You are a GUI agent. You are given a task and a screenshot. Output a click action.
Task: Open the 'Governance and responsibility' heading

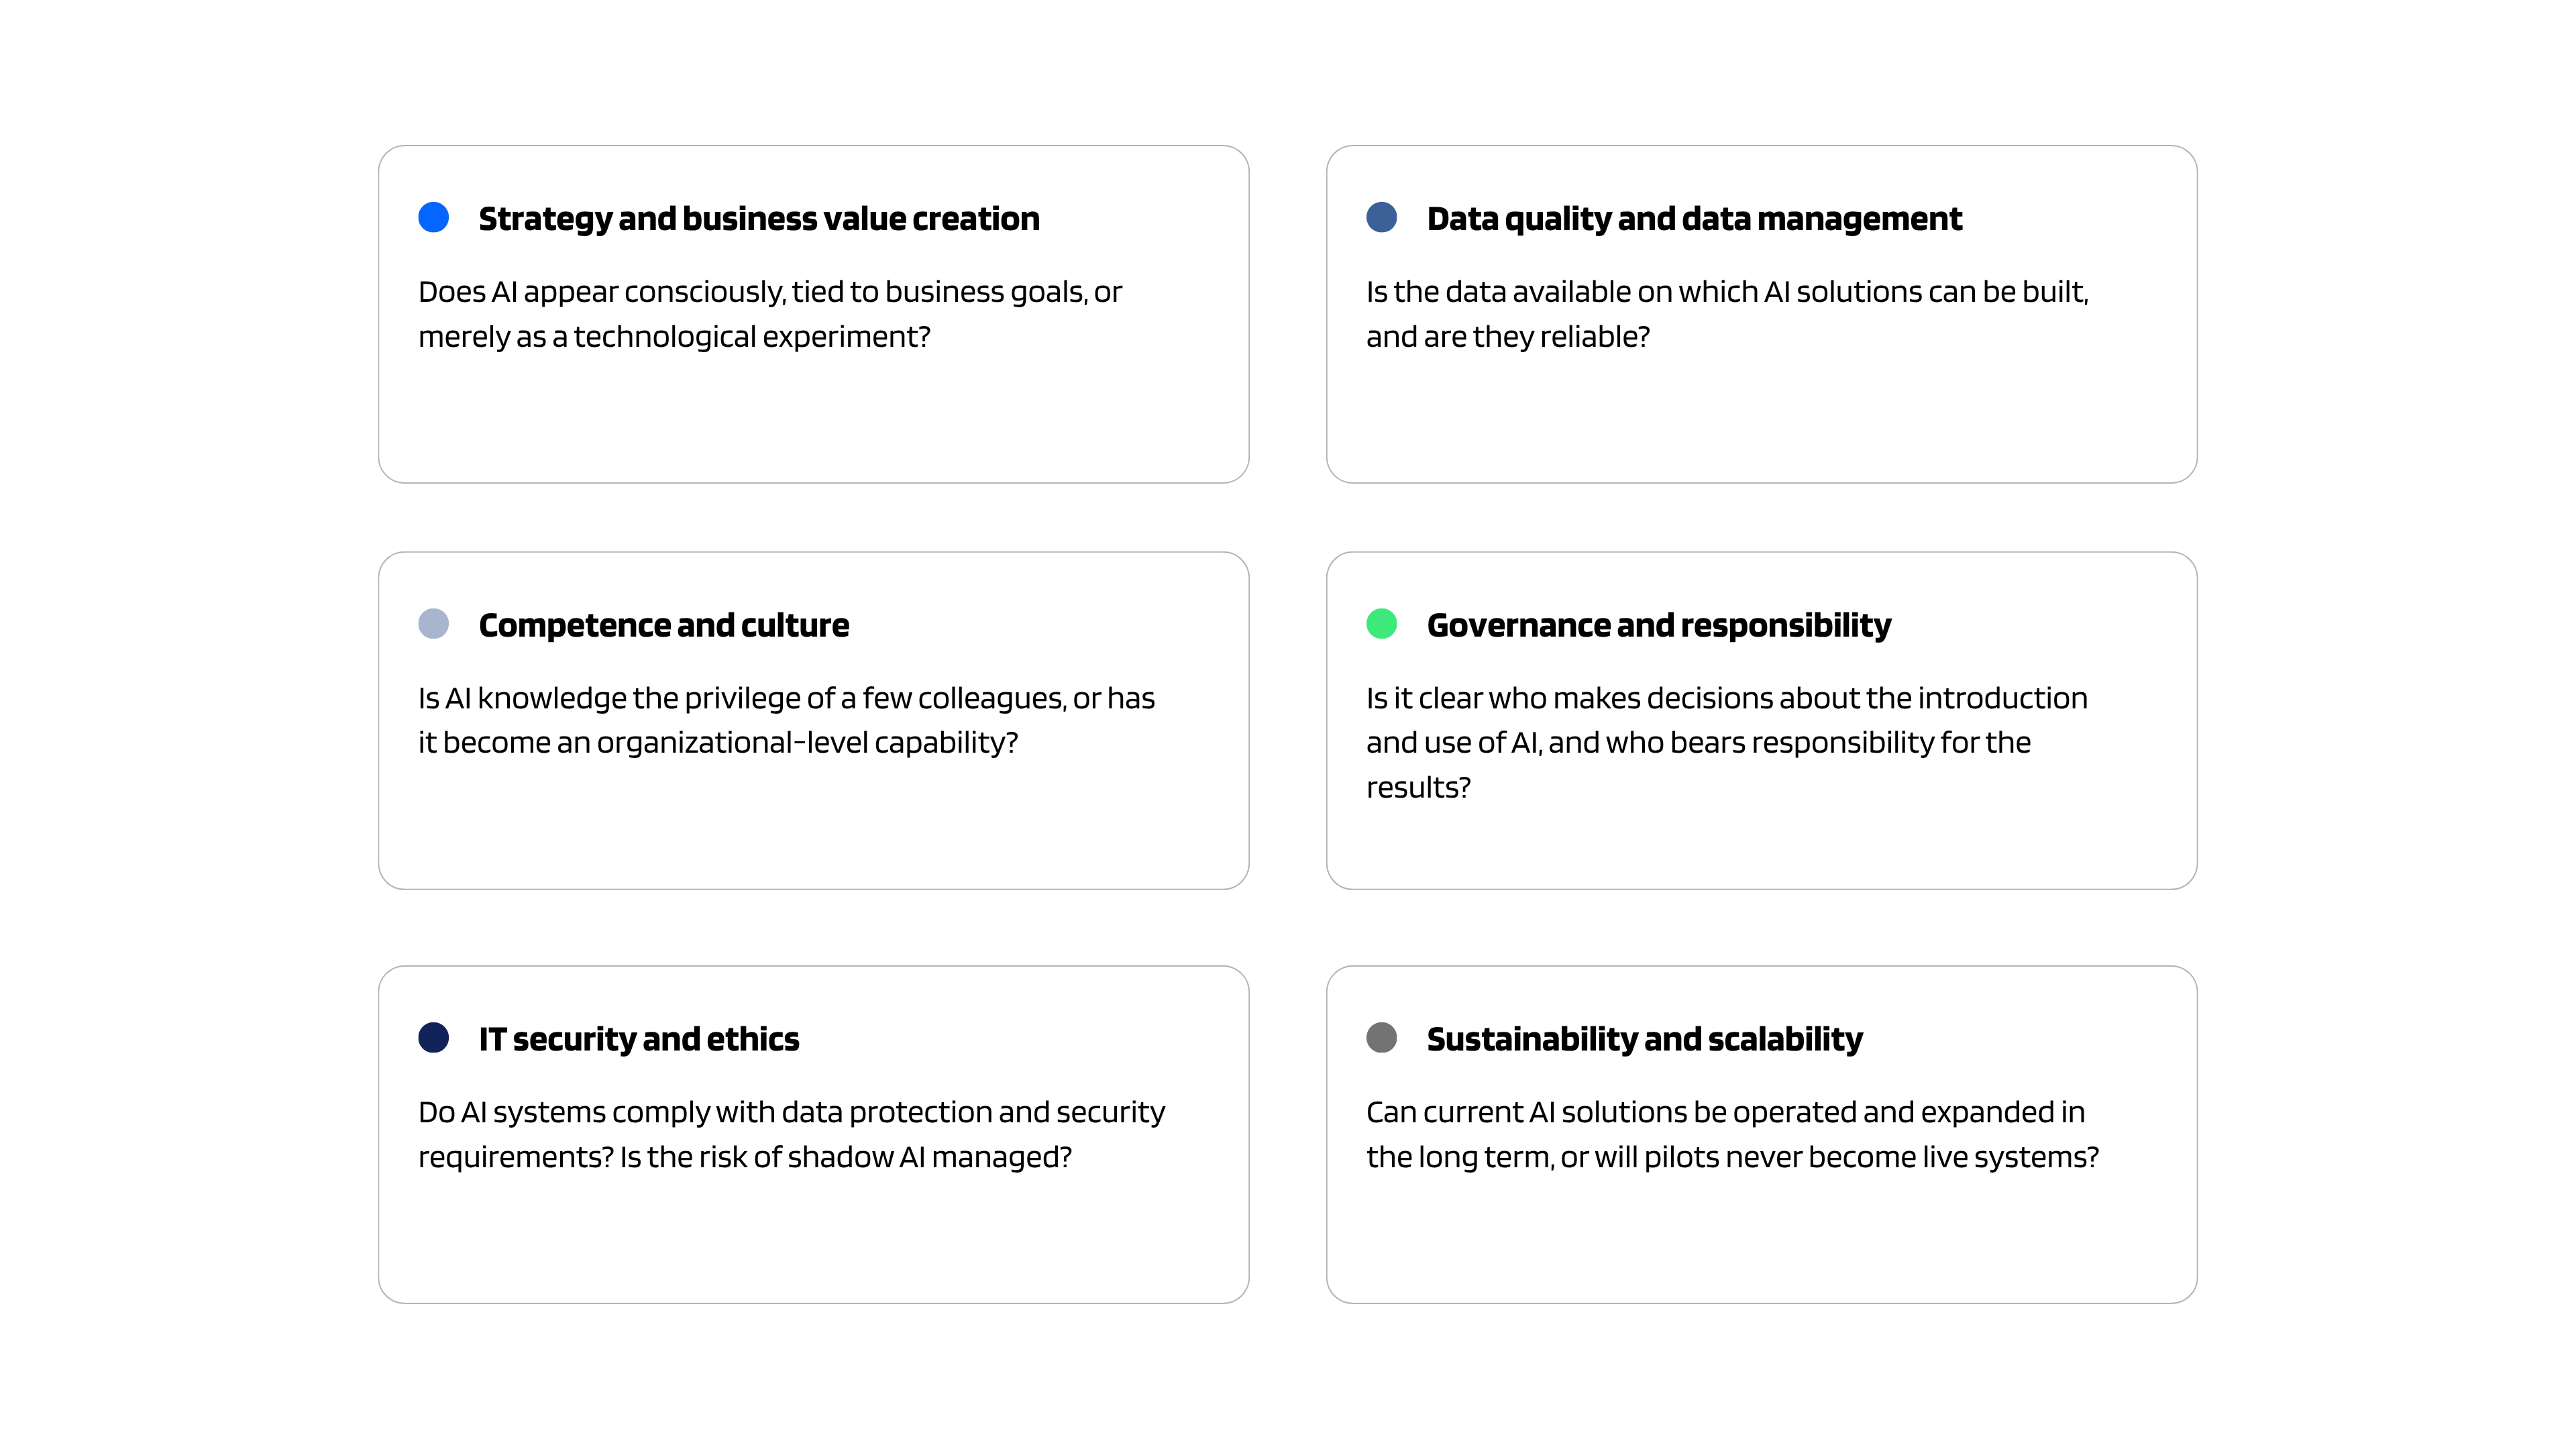pos(1658,625)
